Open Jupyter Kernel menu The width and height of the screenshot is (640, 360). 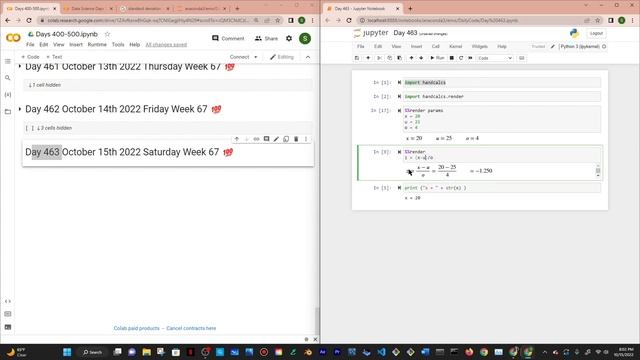456,47
